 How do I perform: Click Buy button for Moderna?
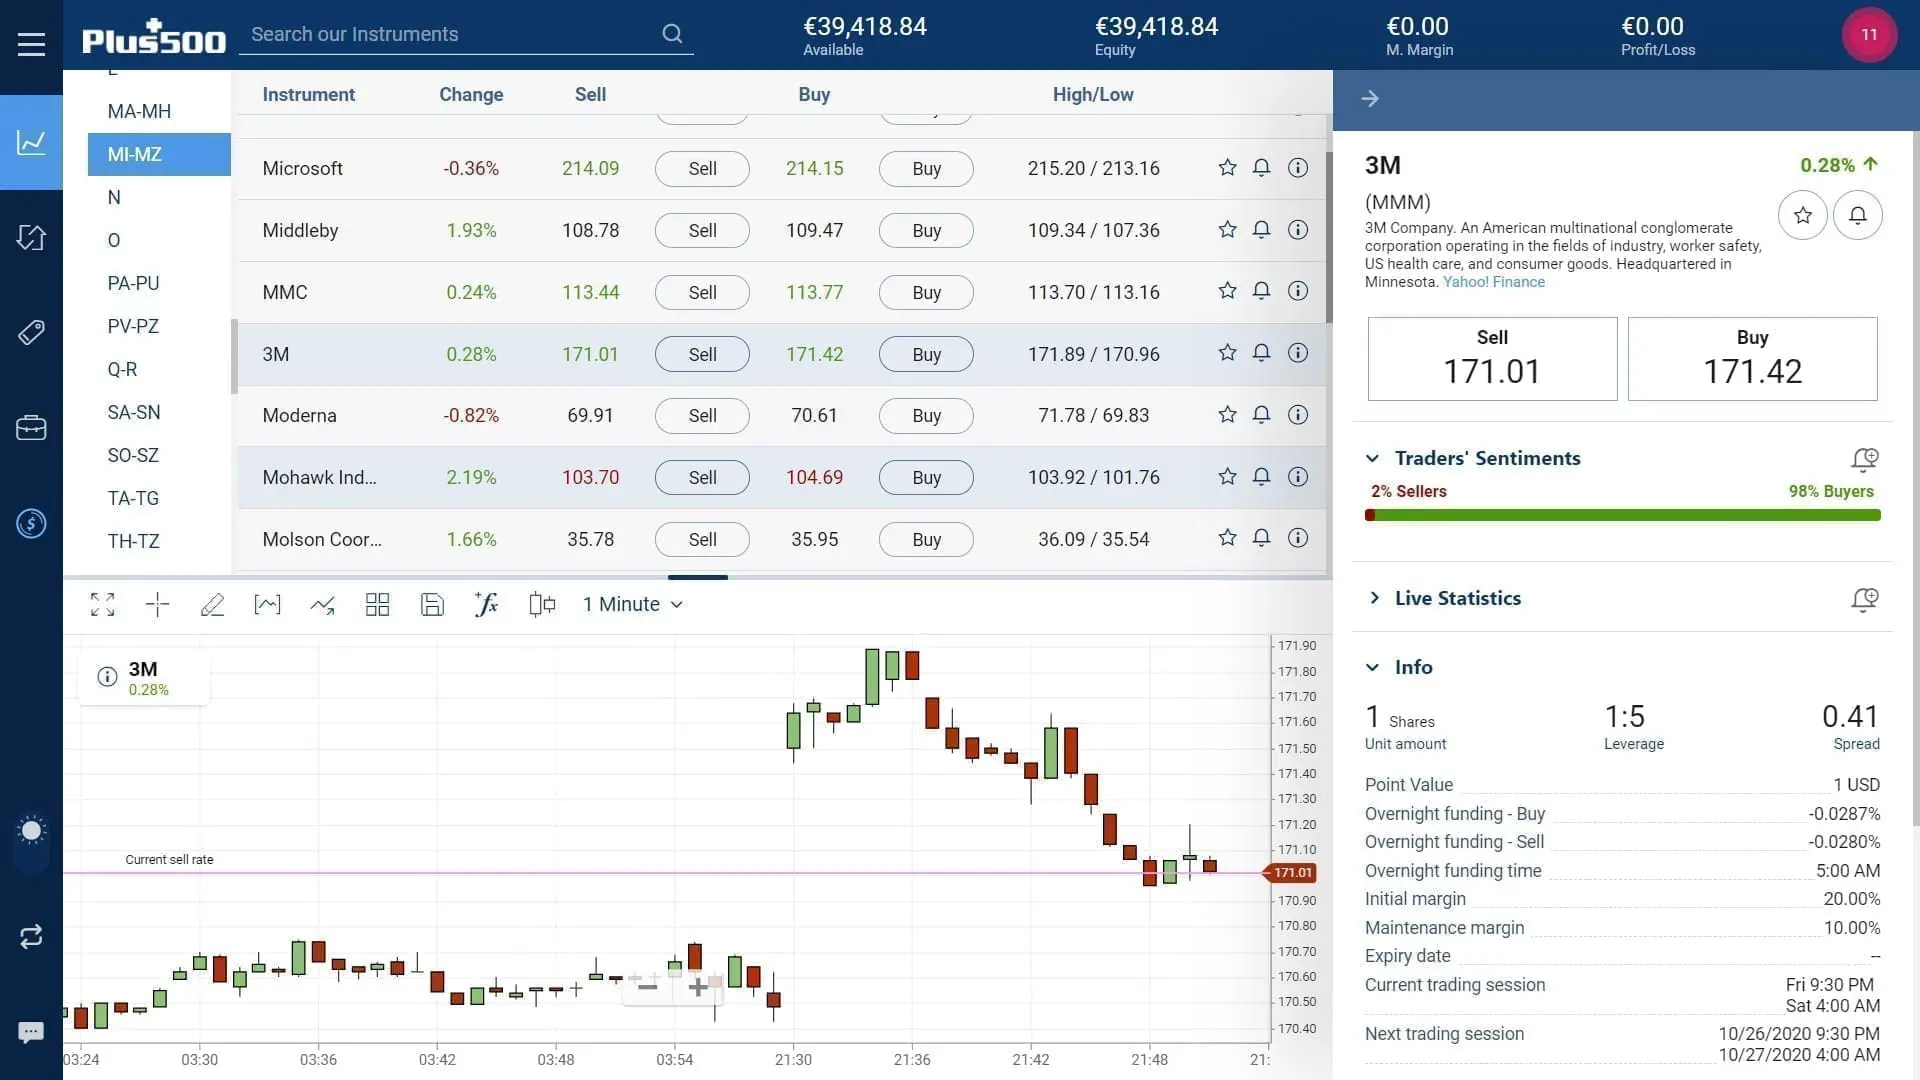(926, 416)
